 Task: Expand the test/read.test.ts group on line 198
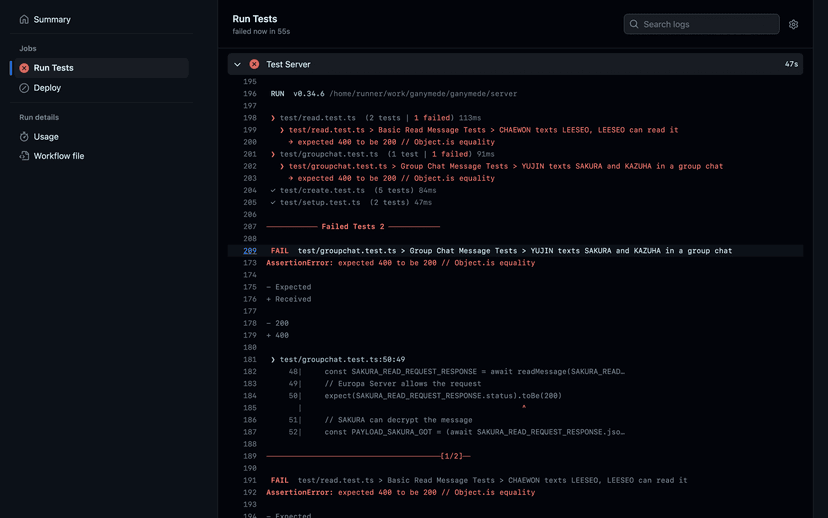tap(273, 118)
